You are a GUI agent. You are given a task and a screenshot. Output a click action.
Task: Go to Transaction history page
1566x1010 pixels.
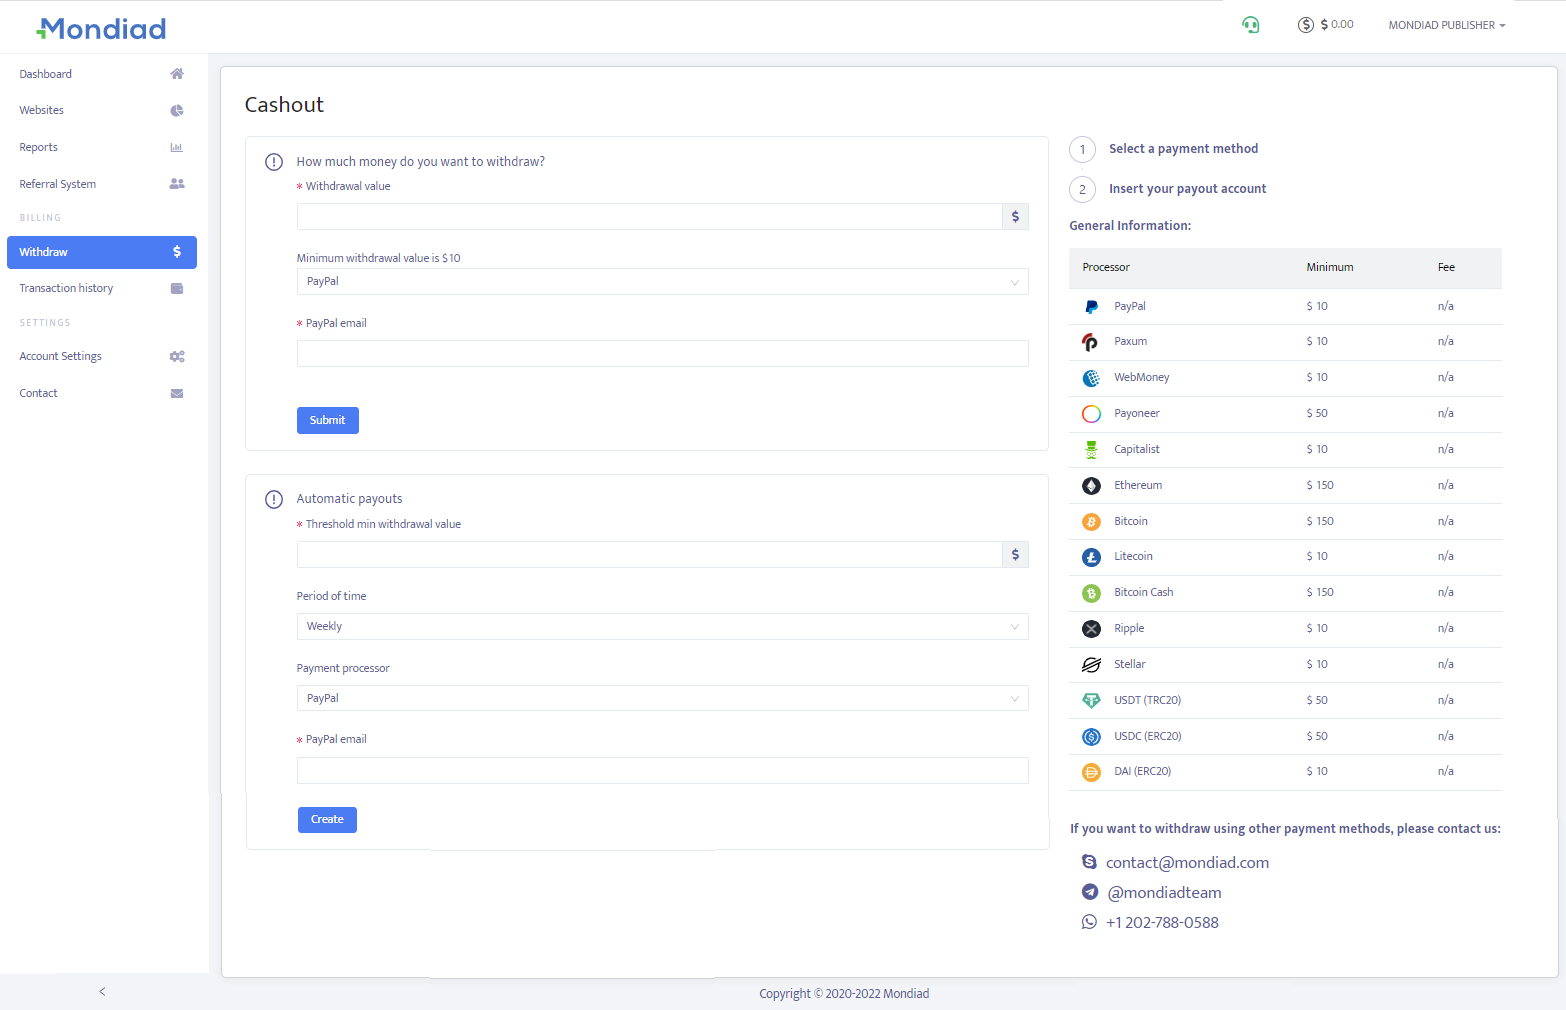click(x=66, y=289)
